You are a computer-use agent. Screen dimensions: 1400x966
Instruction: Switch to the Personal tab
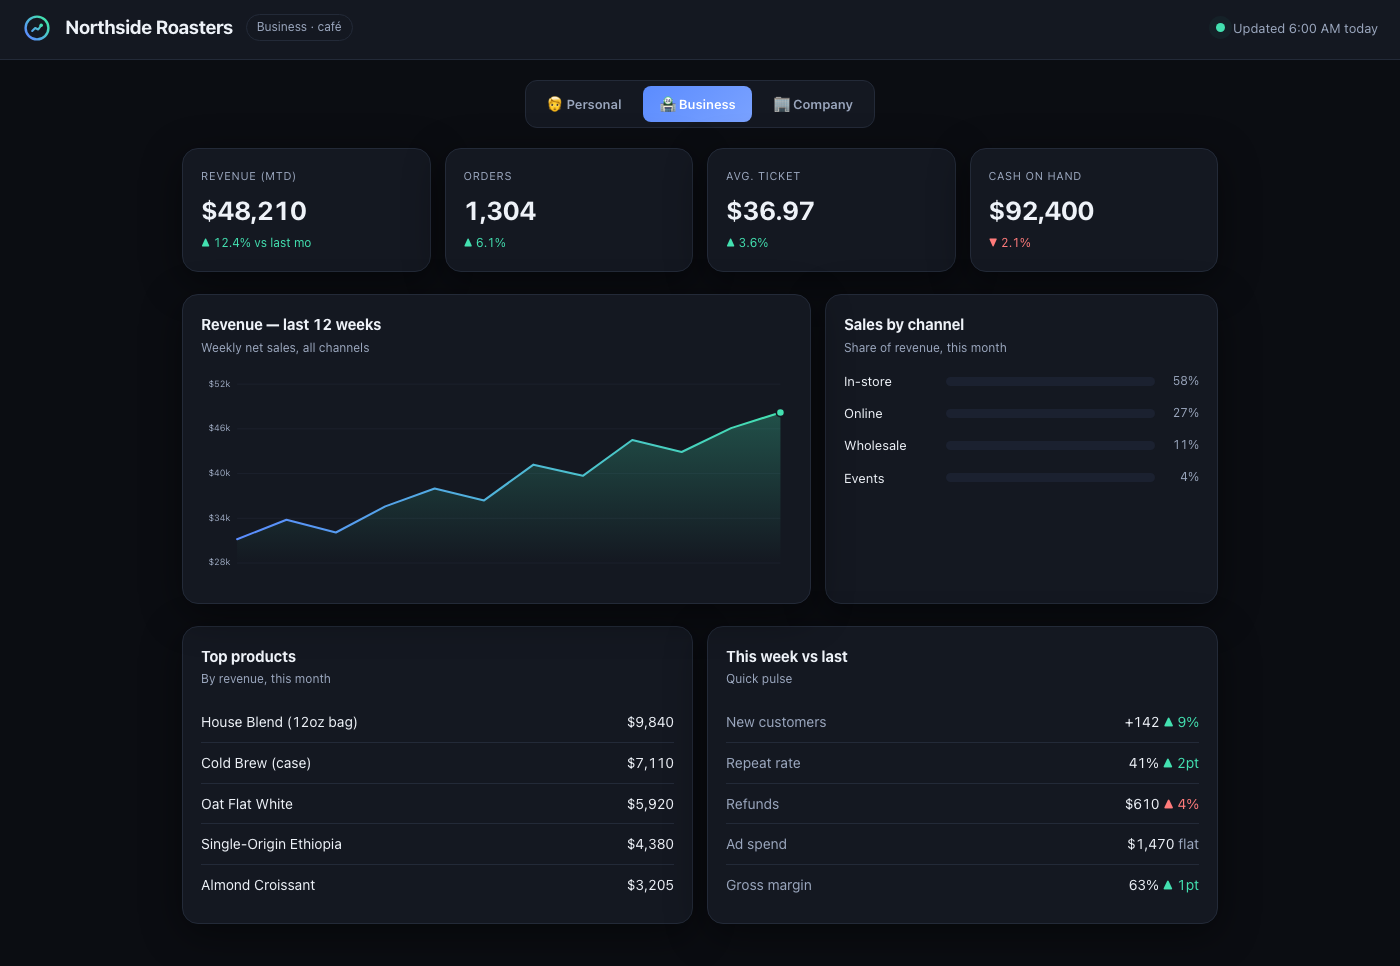(584, 104)
